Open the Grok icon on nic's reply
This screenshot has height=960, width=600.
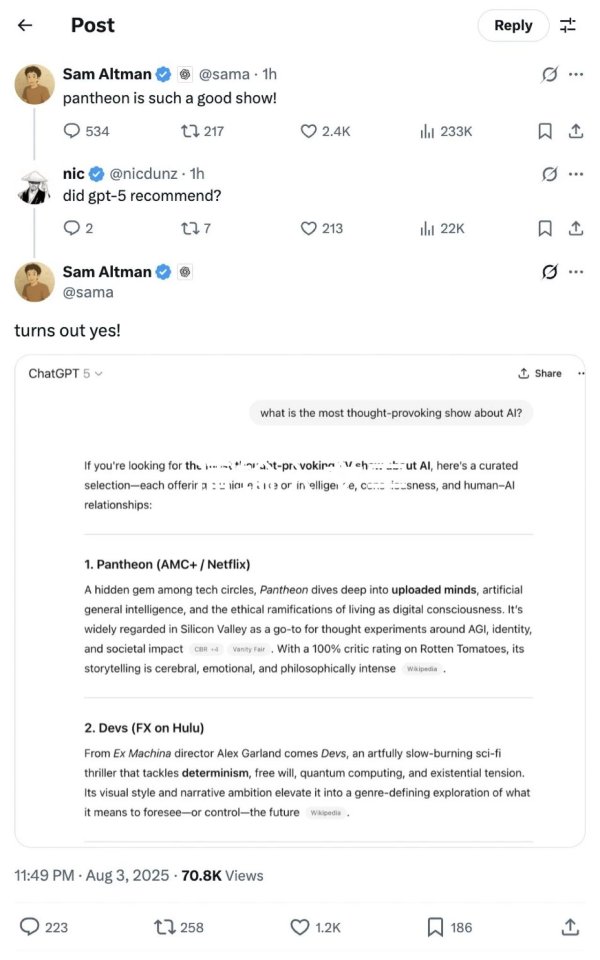coord(549,174)
